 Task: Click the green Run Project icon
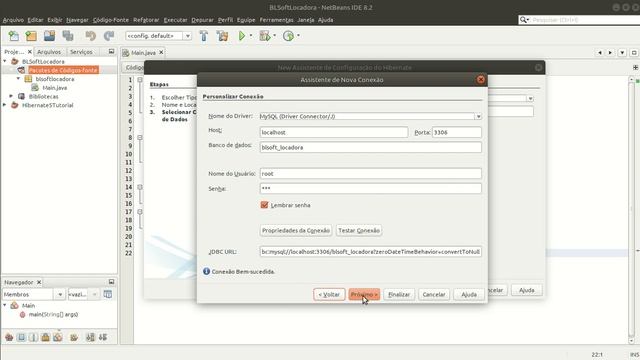coord(242,36)
